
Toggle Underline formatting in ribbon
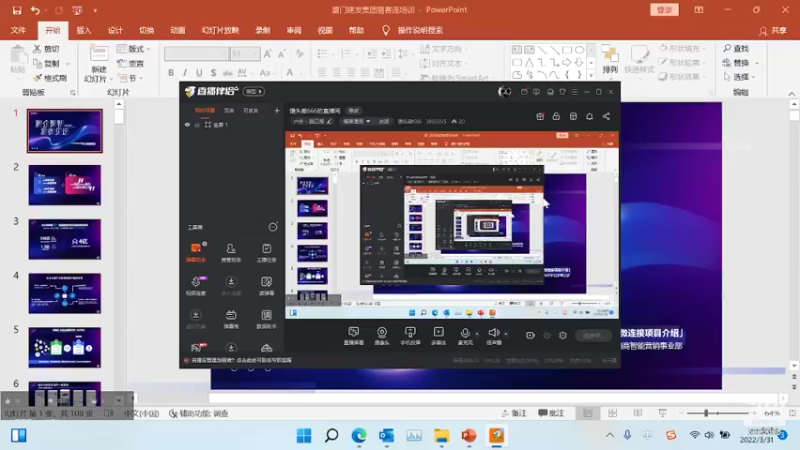click(199, 73)
